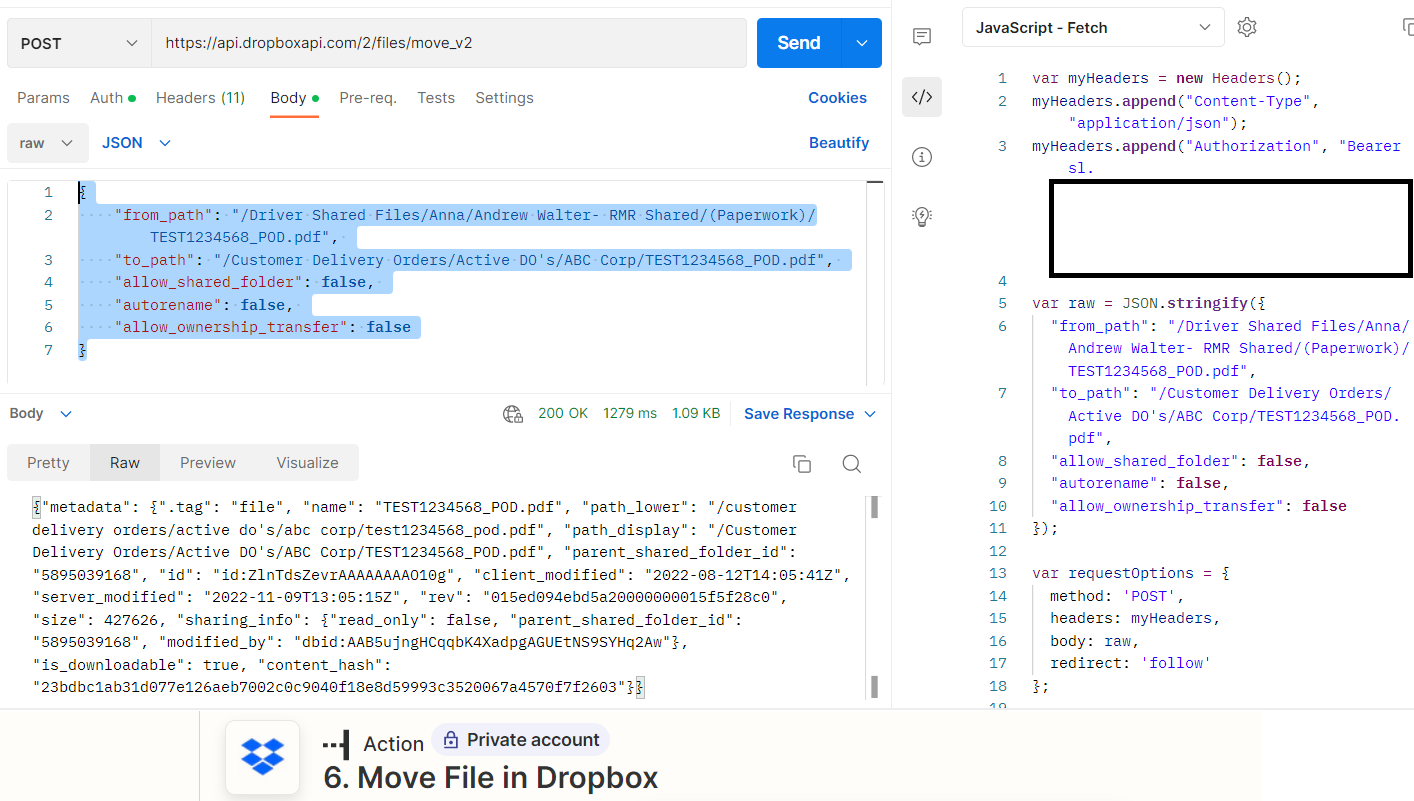Click "headers: myHeaders" line in snippet
The width and height of the screenshot is (1414, 801).
pos(1135,618)
